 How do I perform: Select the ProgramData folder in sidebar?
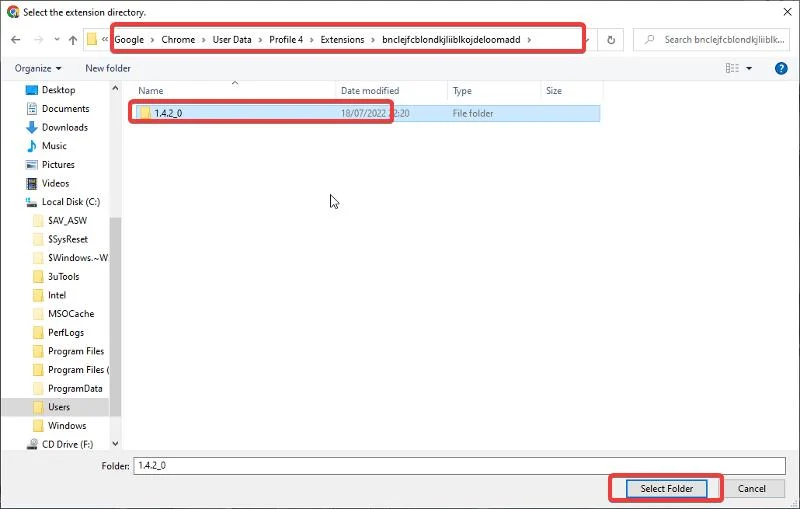[75, 389]
